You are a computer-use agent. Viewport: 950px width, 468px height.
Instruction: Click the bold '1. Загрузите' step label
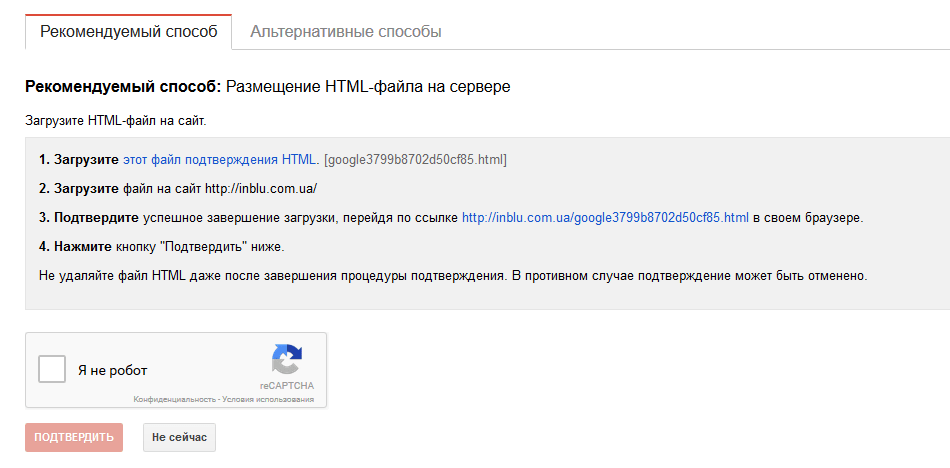79,159
